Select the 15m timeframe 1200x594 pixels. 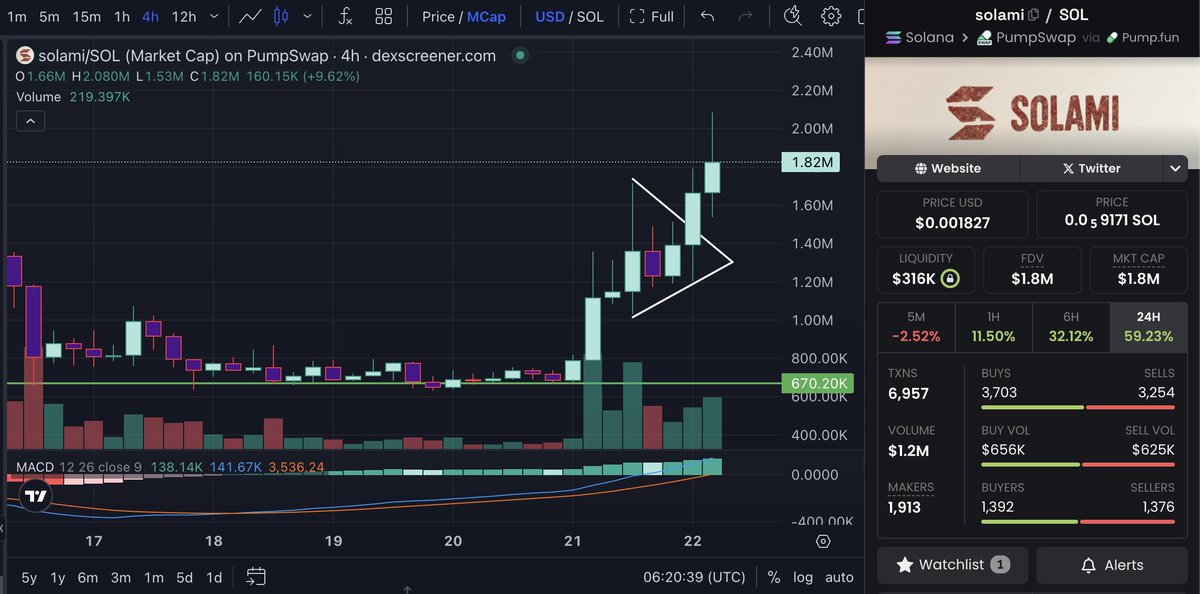pyautogui.click(x=87, y=16)
